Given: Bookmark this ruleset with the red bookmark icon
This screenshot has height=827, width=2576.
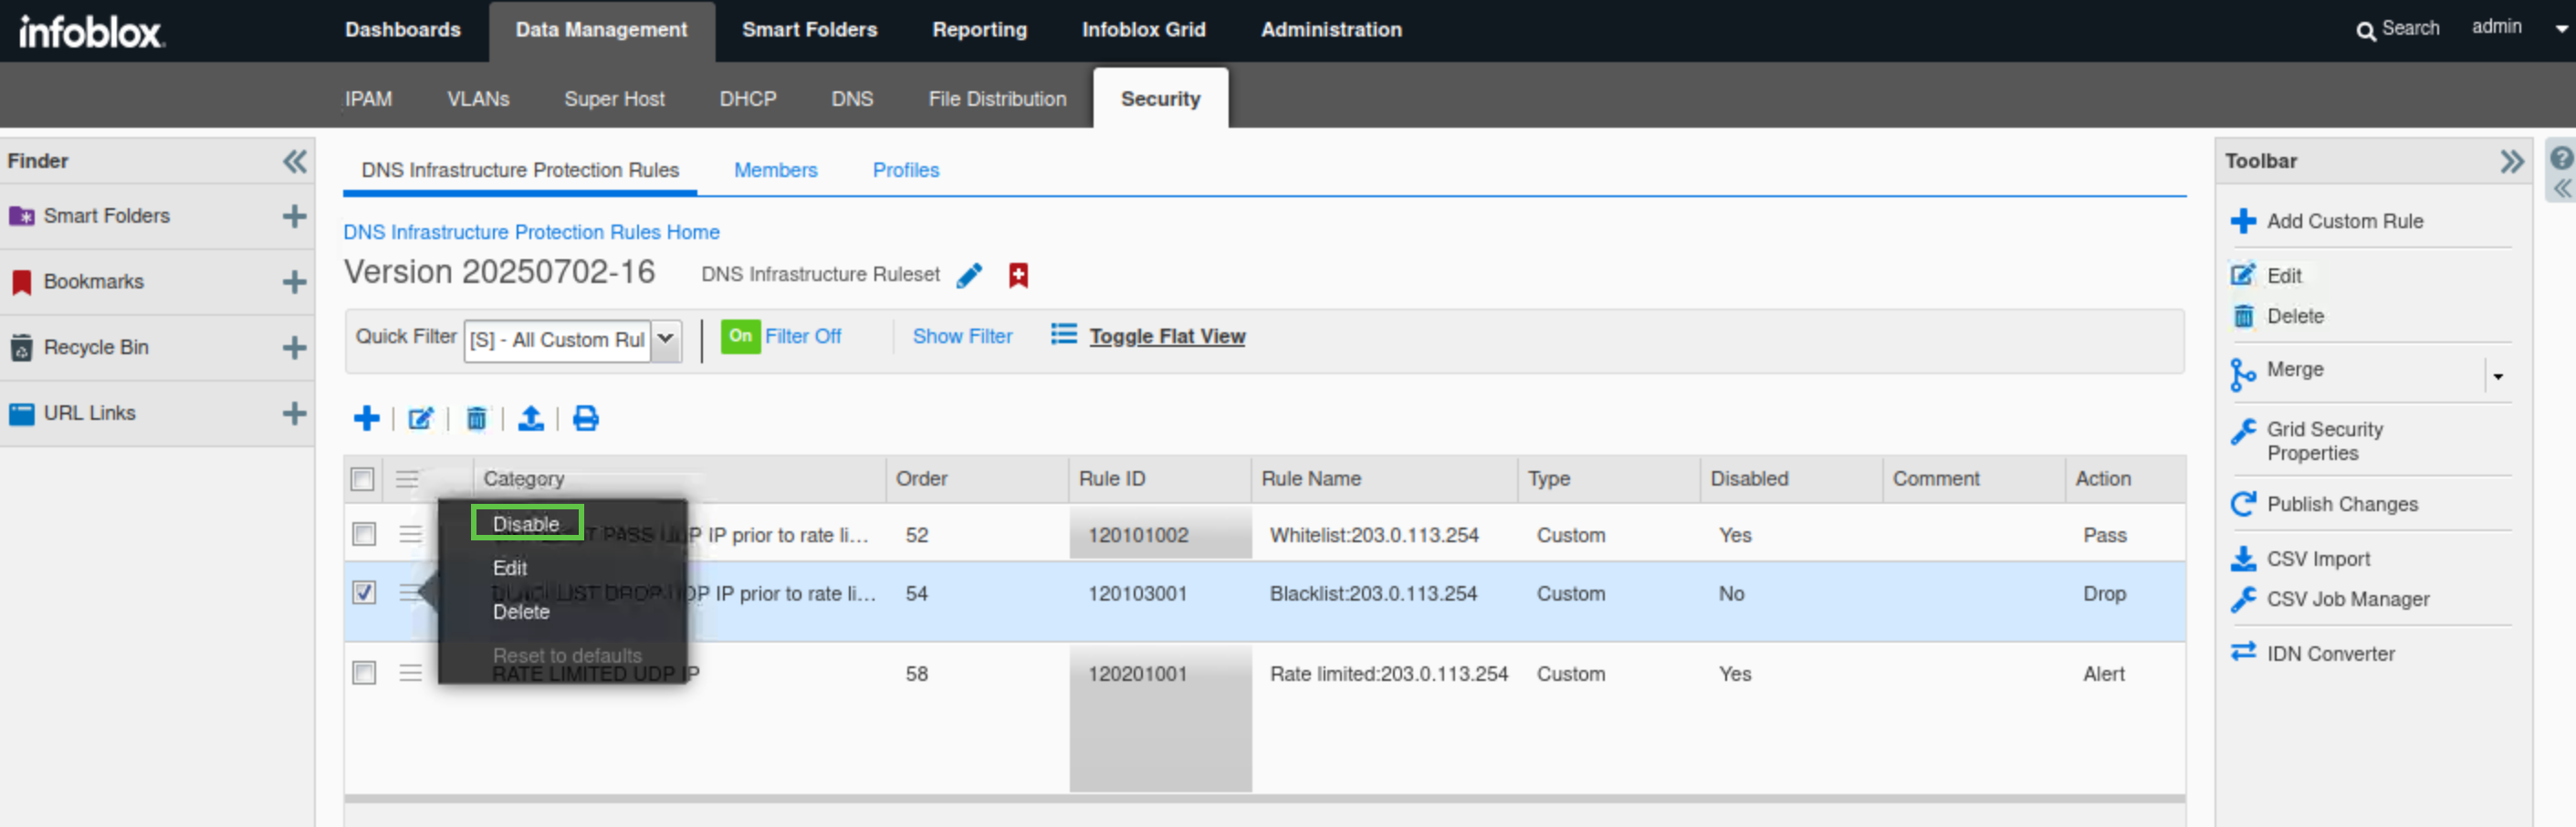Looking at the screenshot, I should 1018,275.
